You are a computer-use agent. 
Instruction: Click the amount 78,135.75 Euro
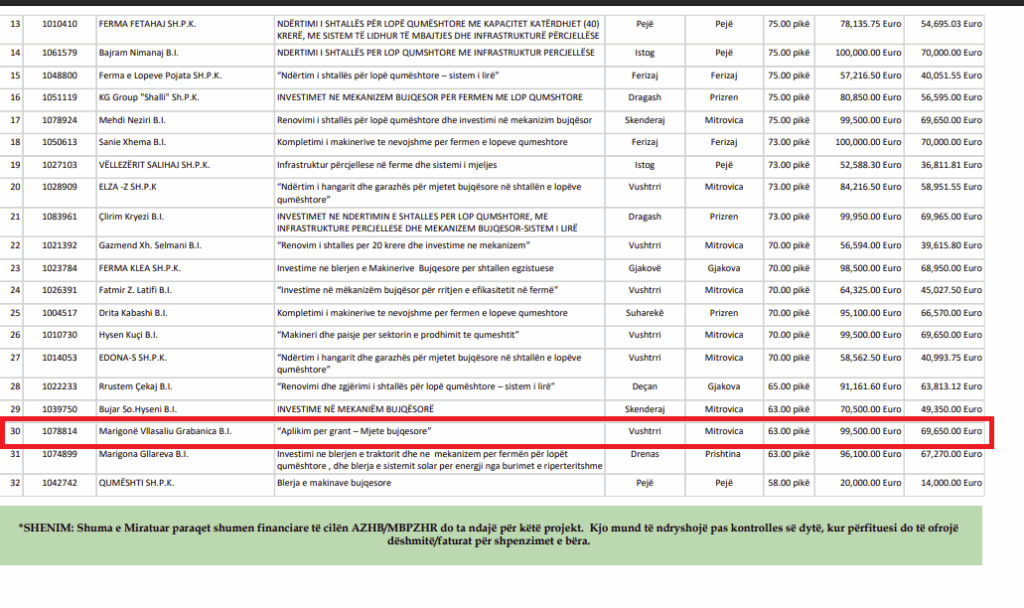[858, 21]
